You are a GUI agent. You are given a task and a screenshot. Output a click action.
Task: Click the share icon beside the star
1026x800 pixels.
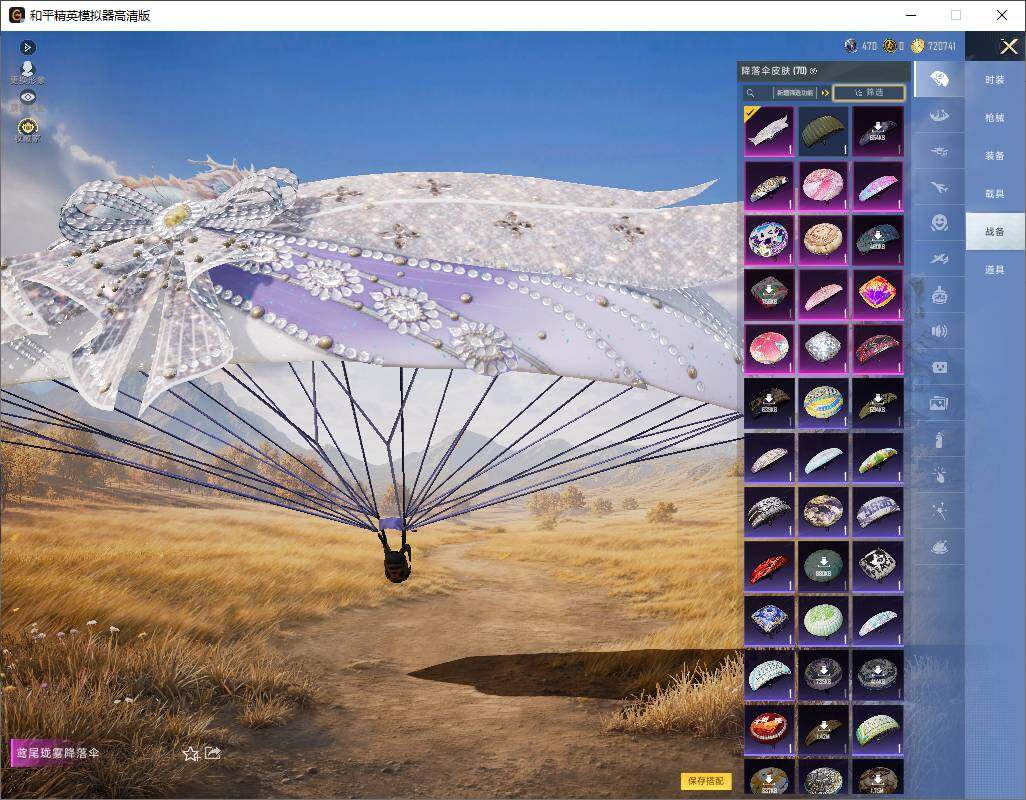coord(213,753)
